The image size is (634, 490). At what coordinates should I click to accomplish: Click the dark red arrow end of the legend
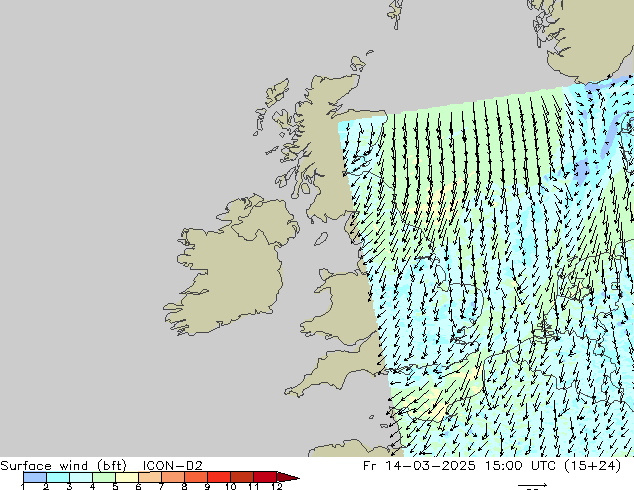288,477
